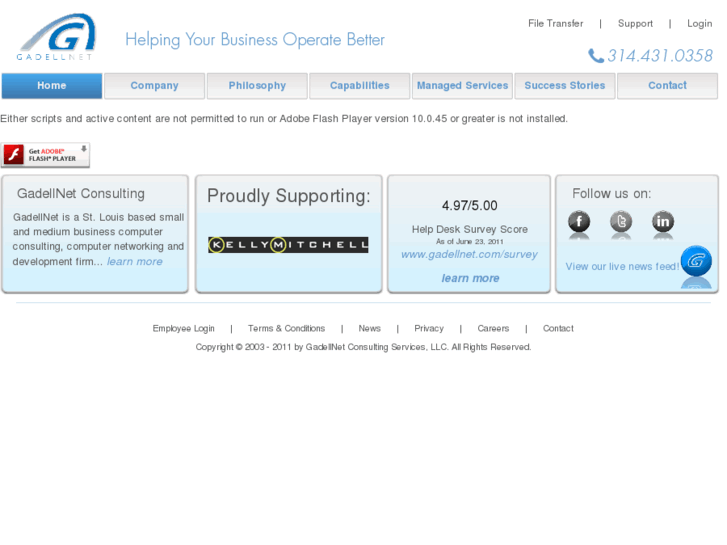Click the phone number 314.431.0358
727x545 pixels.
pos(660,56)
